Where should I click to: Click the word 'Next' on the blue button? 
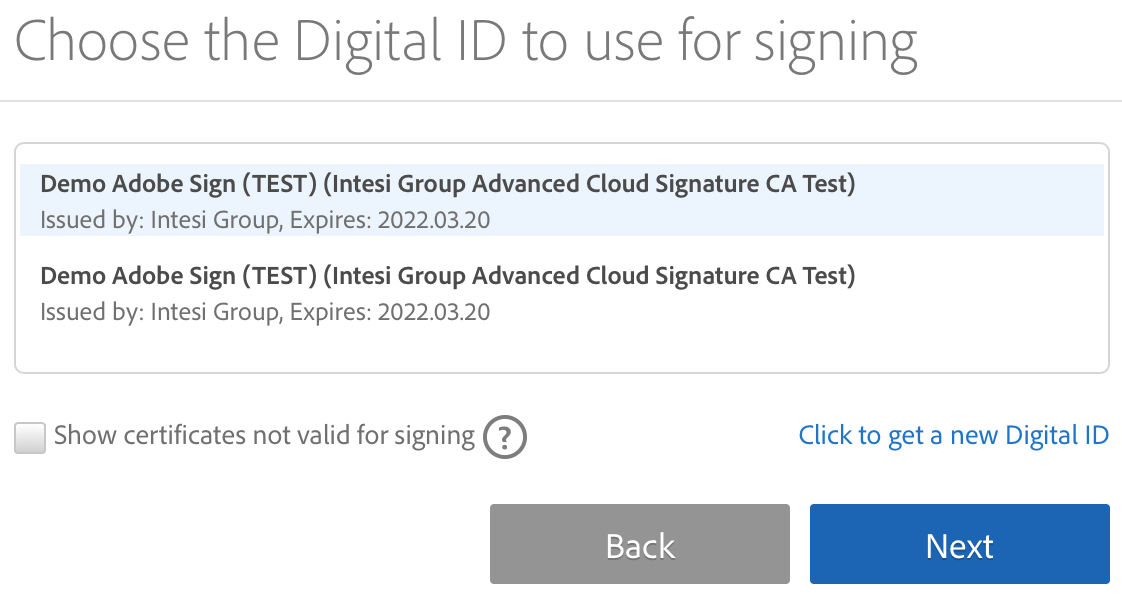coord(959,546)
